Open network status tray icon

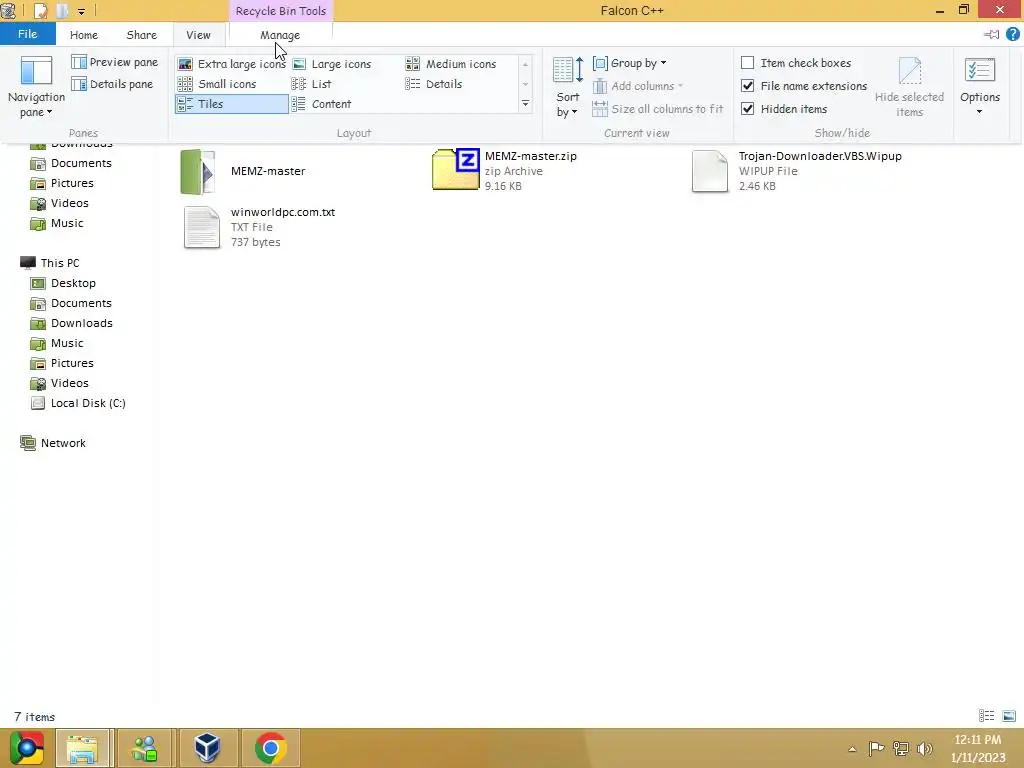point(901,749)
